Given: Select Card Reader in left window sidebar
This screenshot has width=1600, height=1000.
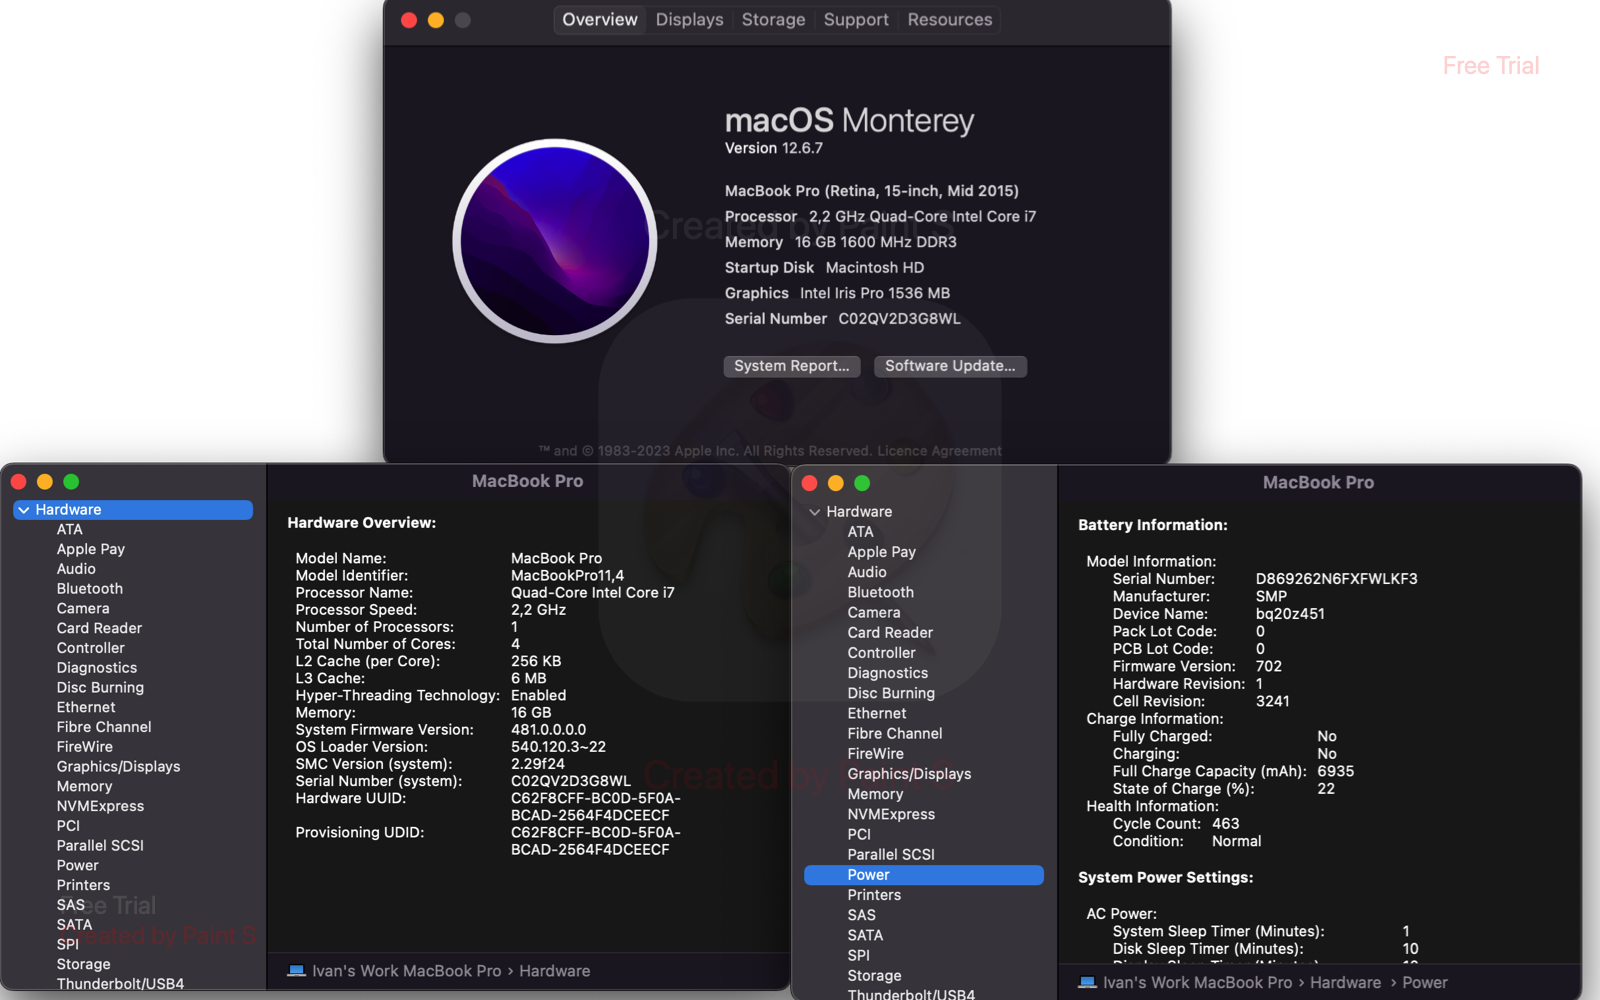Looking at the screenshot, I should [99, 628].
